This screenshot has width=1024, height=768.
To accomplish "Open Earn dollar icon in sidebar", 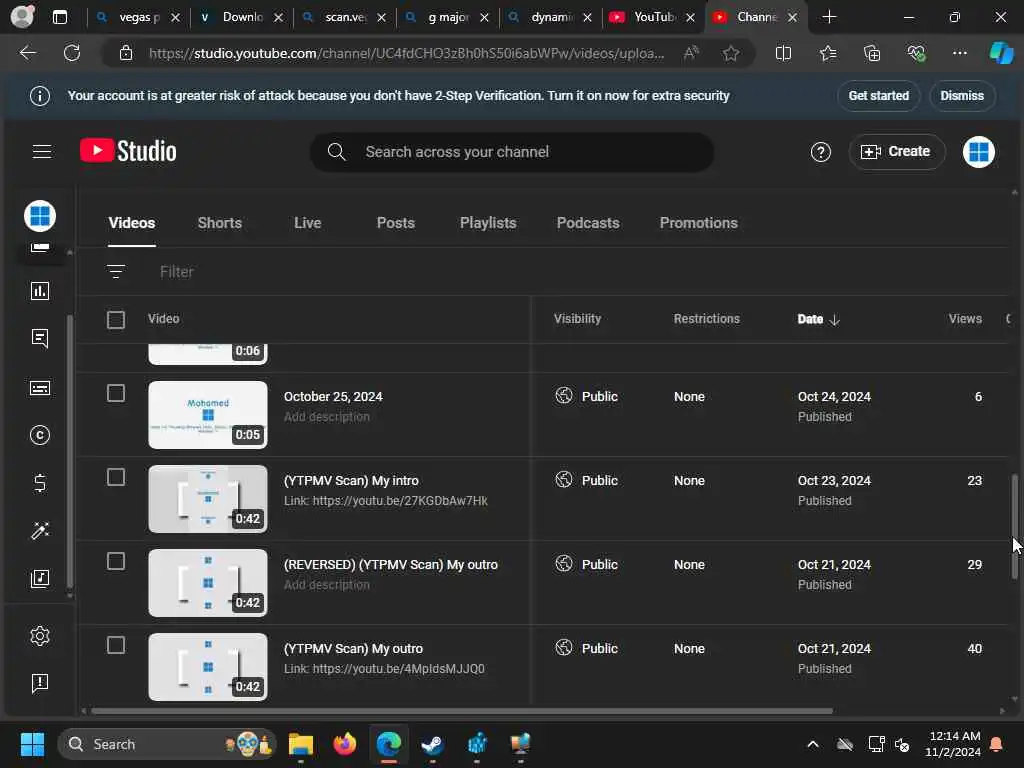I will [40, 483].
